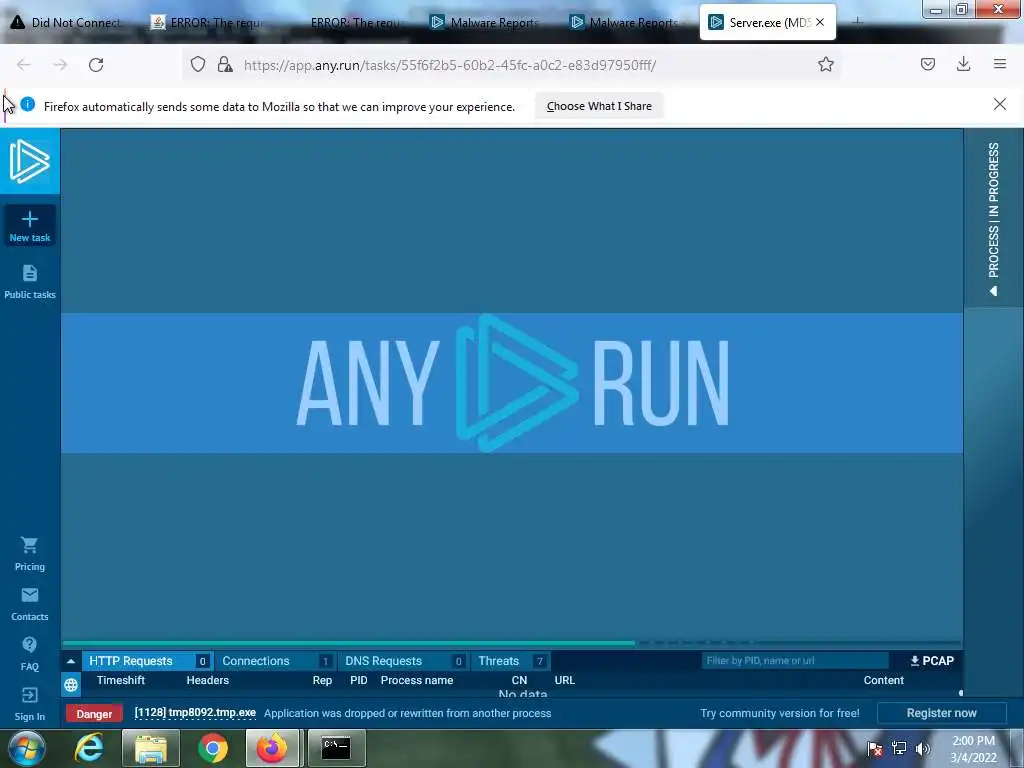Close the Server.exe browser tab

pos(820,22)
